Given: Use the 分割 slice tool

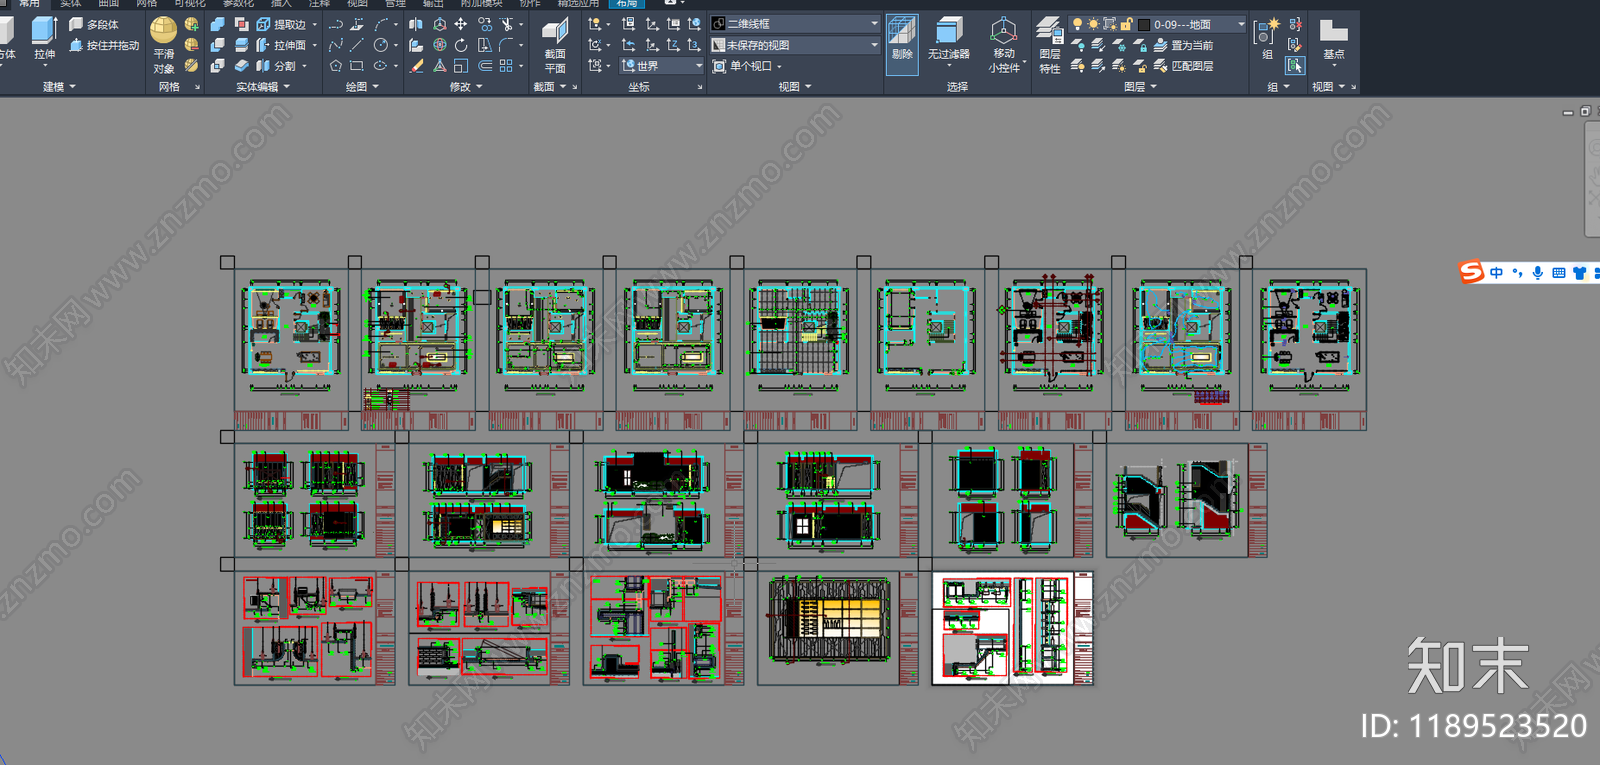Looking at the screenshot, I should 277,66.
